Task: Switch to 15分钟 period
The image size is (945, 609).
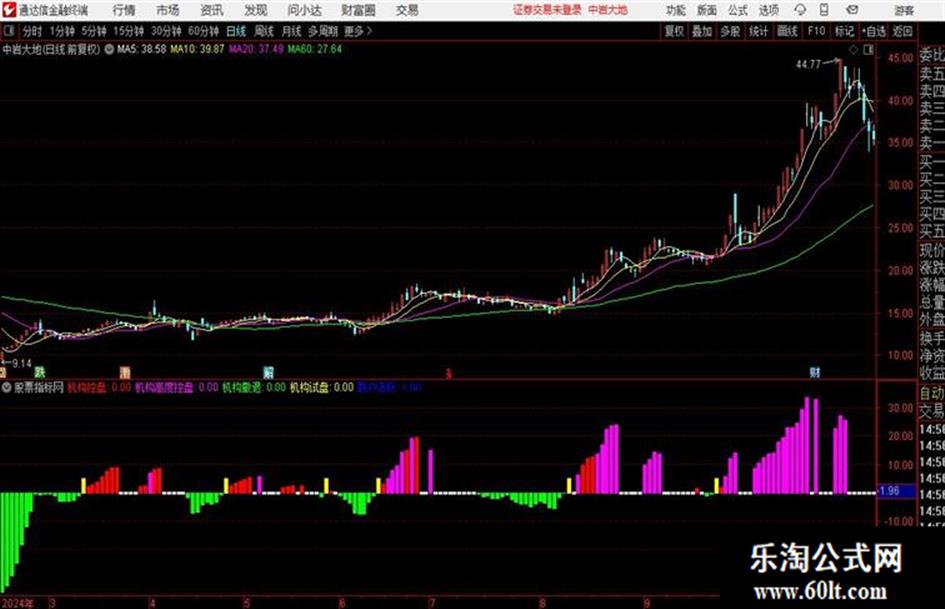Action: [129, 31]
